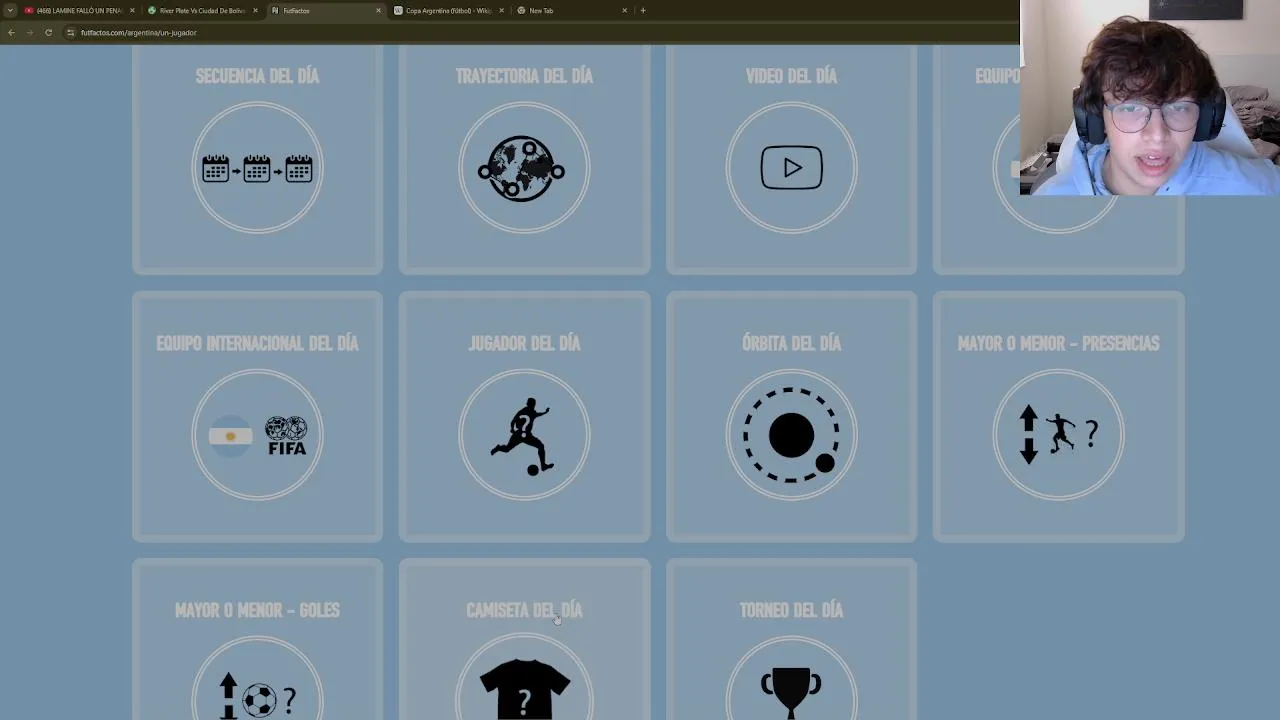
Task: Click the browser forward arrow
Action: click(29, 32)
